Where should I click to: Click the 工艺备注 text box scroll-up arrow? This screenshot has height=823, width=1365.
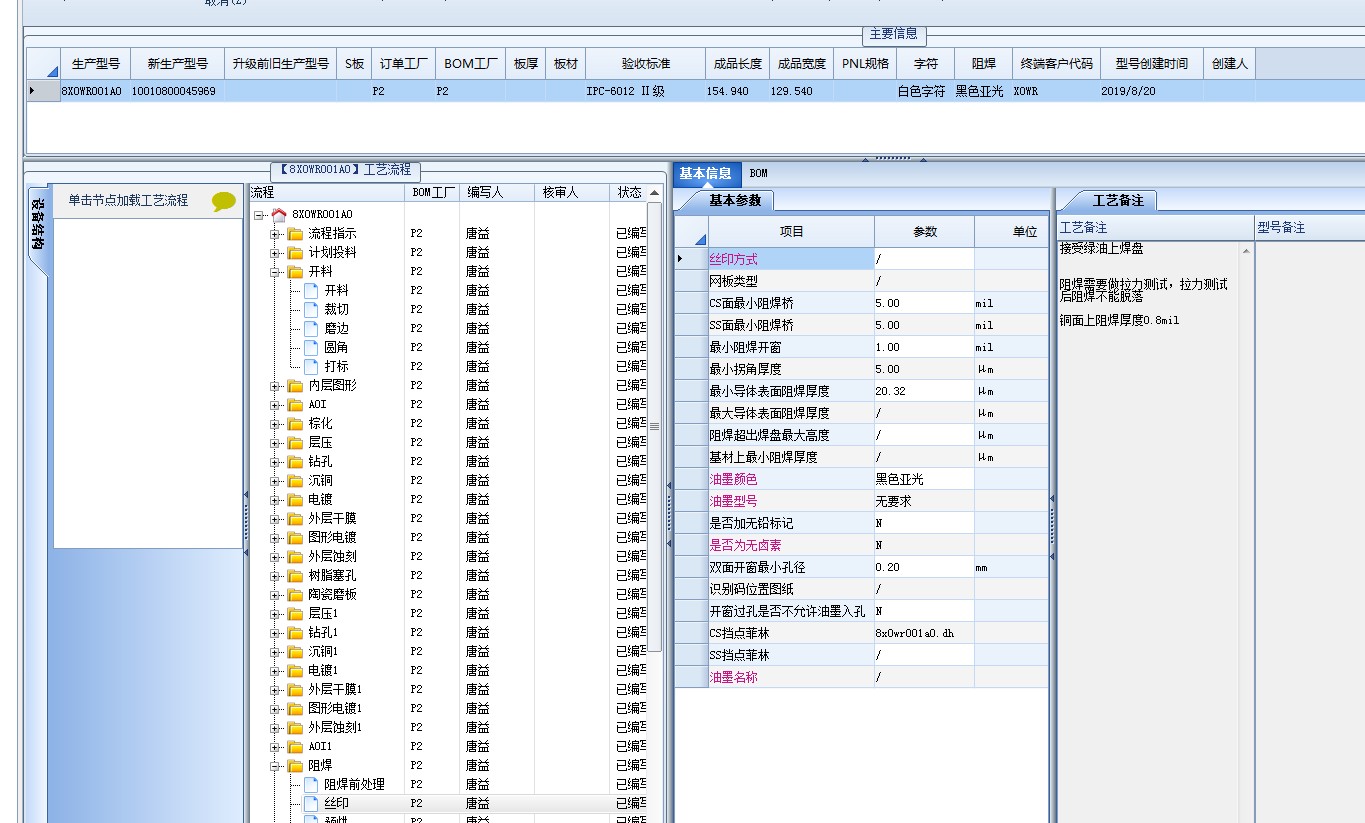1246,251
